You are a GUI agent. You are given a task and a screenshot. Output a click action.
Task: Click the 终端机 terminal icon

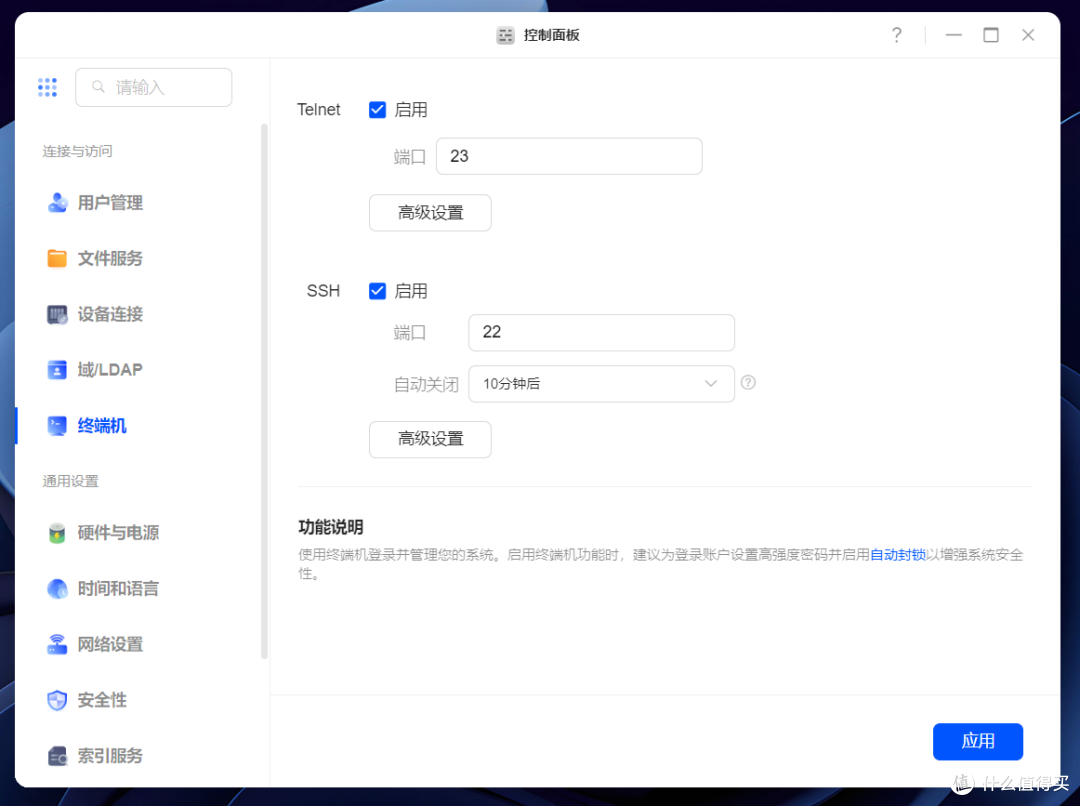(x=57, y=426)
